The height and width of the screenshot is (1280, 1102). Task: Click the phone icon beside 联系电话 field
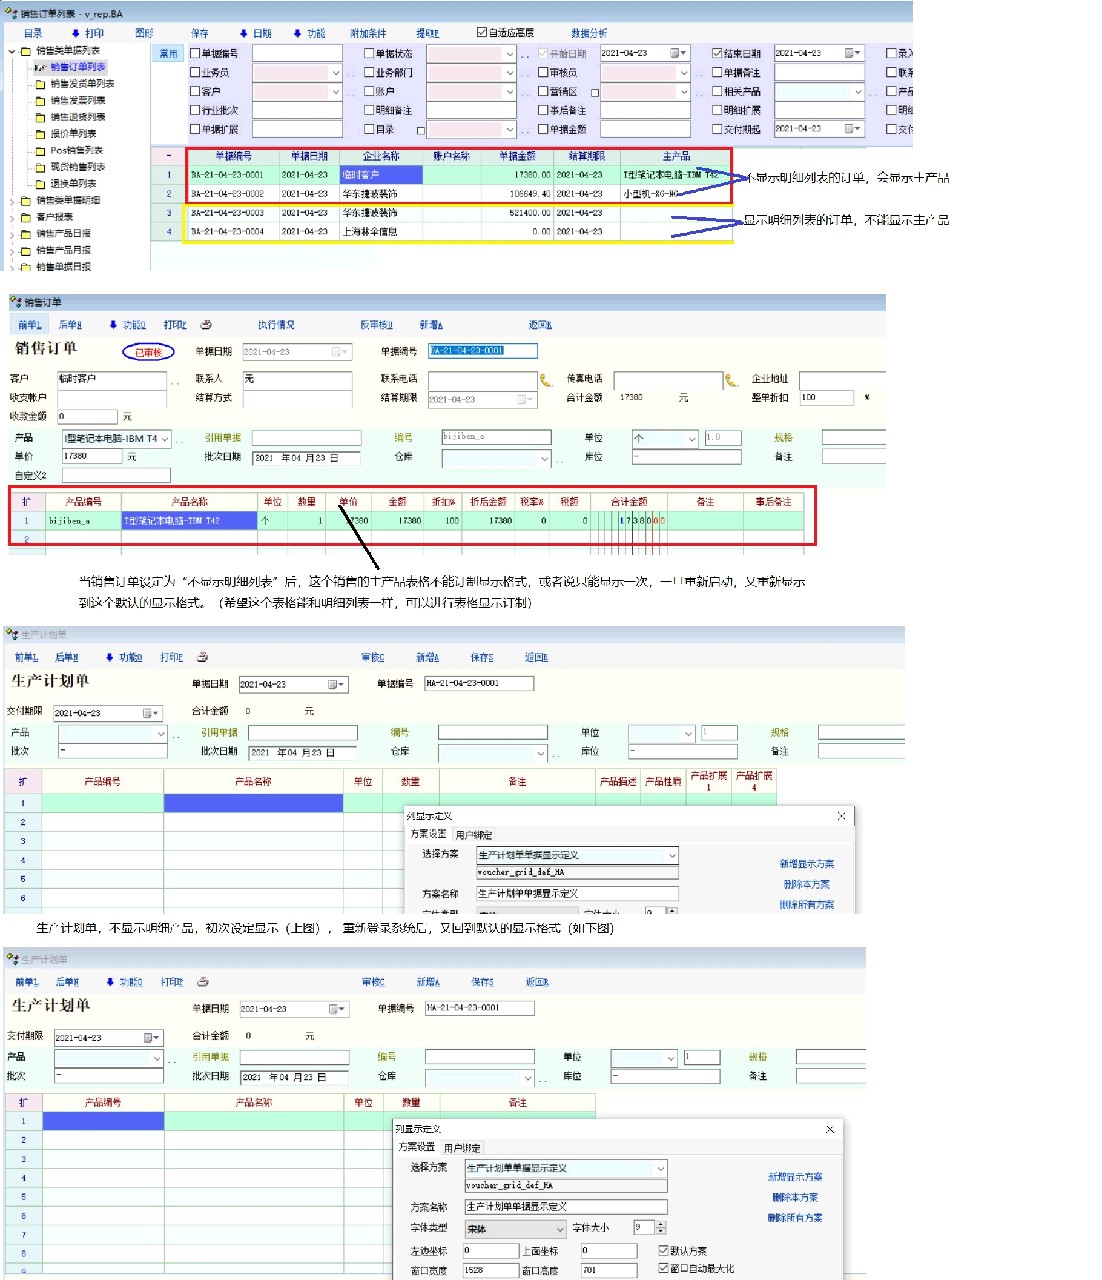coord(546,380)
